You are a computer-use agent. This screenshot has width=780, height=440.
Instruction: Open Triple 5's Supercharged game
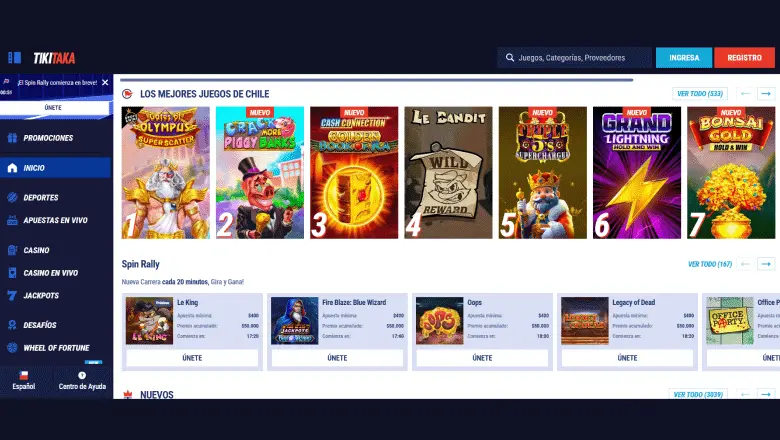543,173
